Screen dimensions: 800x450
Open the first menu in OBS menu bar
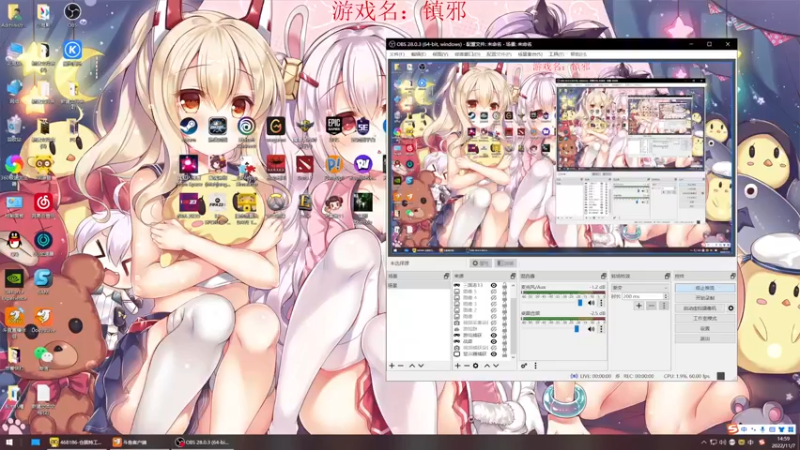click(397, 54)
